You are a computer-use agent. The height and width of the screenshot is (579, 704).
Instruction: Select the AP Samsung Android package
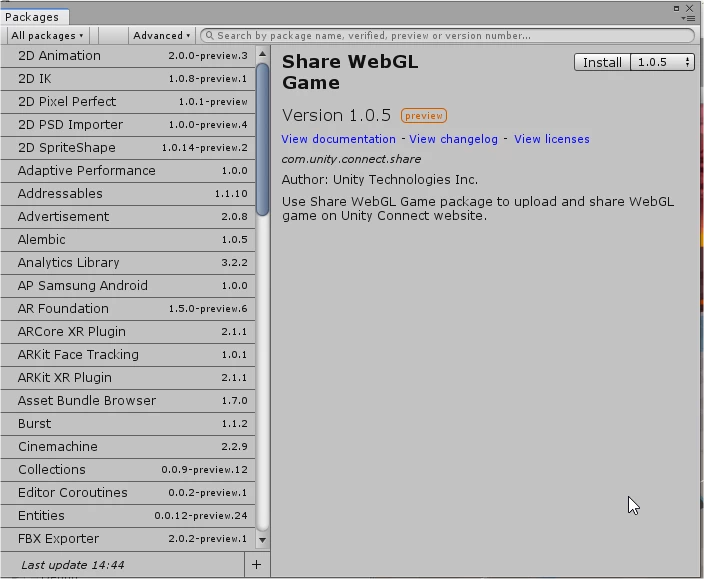(128, 285)
